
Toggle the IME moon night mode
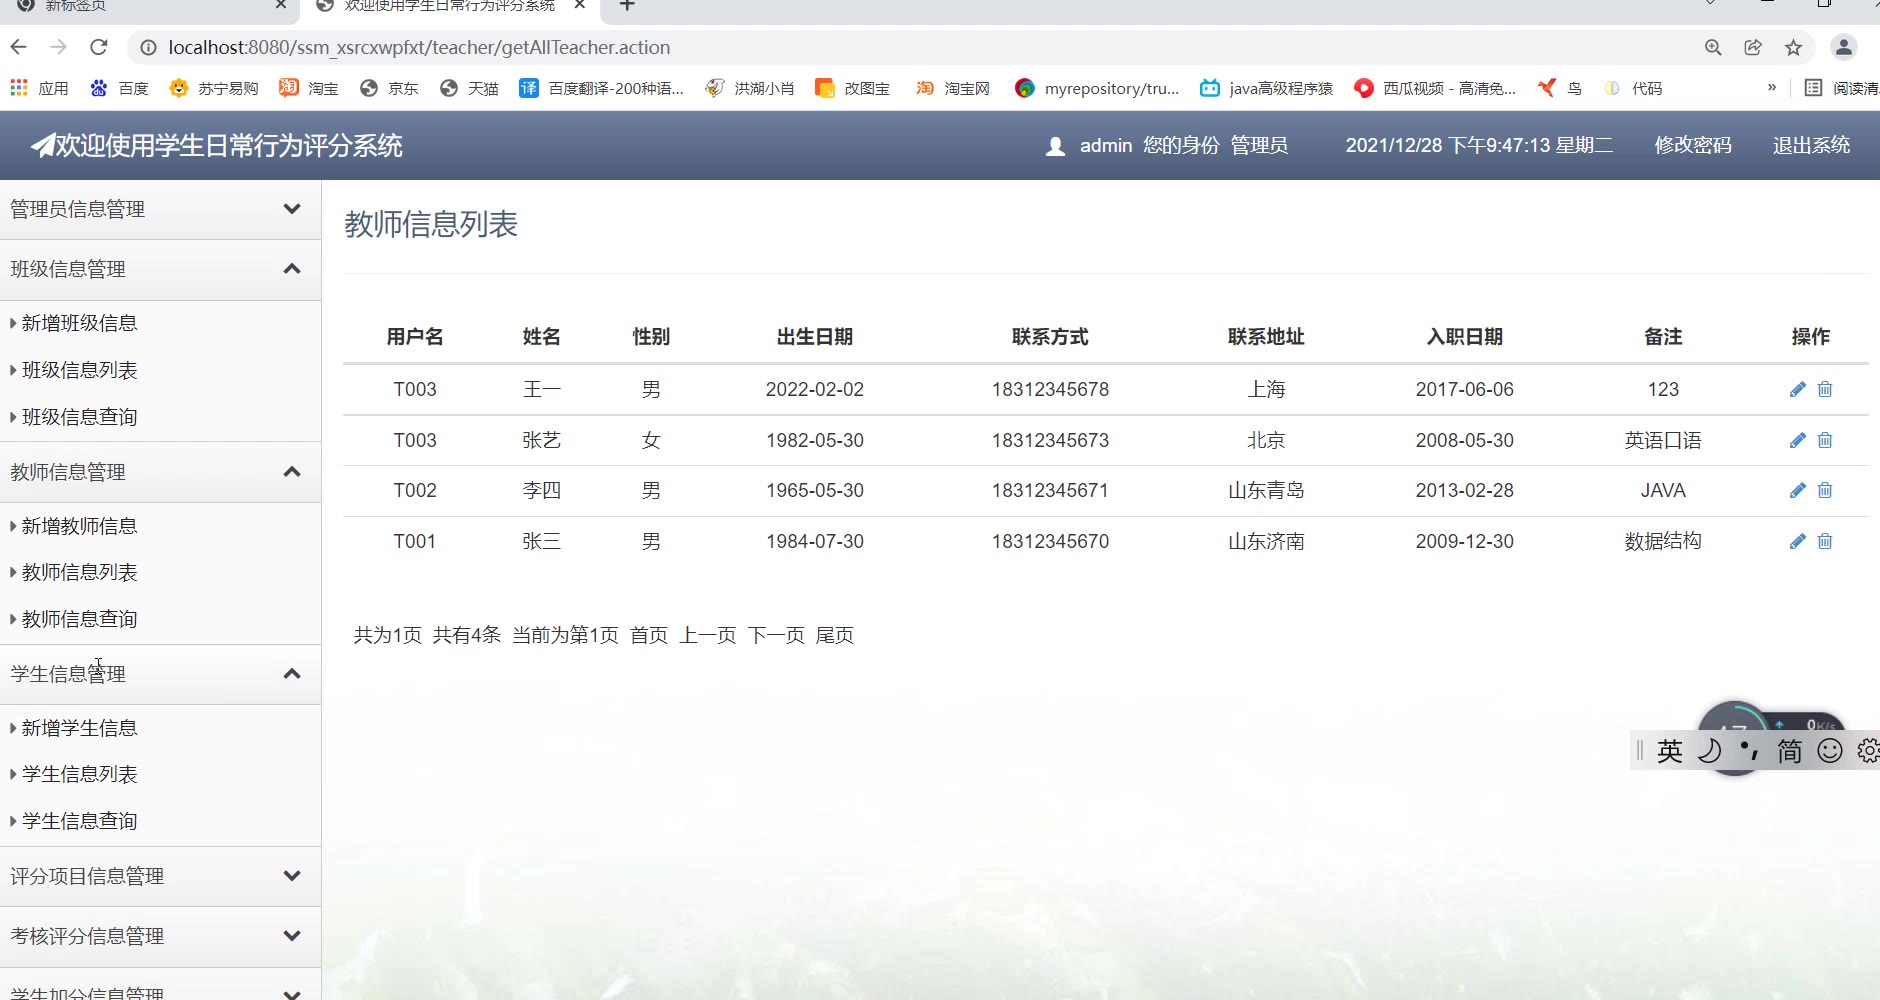(x=1710, y=750)
